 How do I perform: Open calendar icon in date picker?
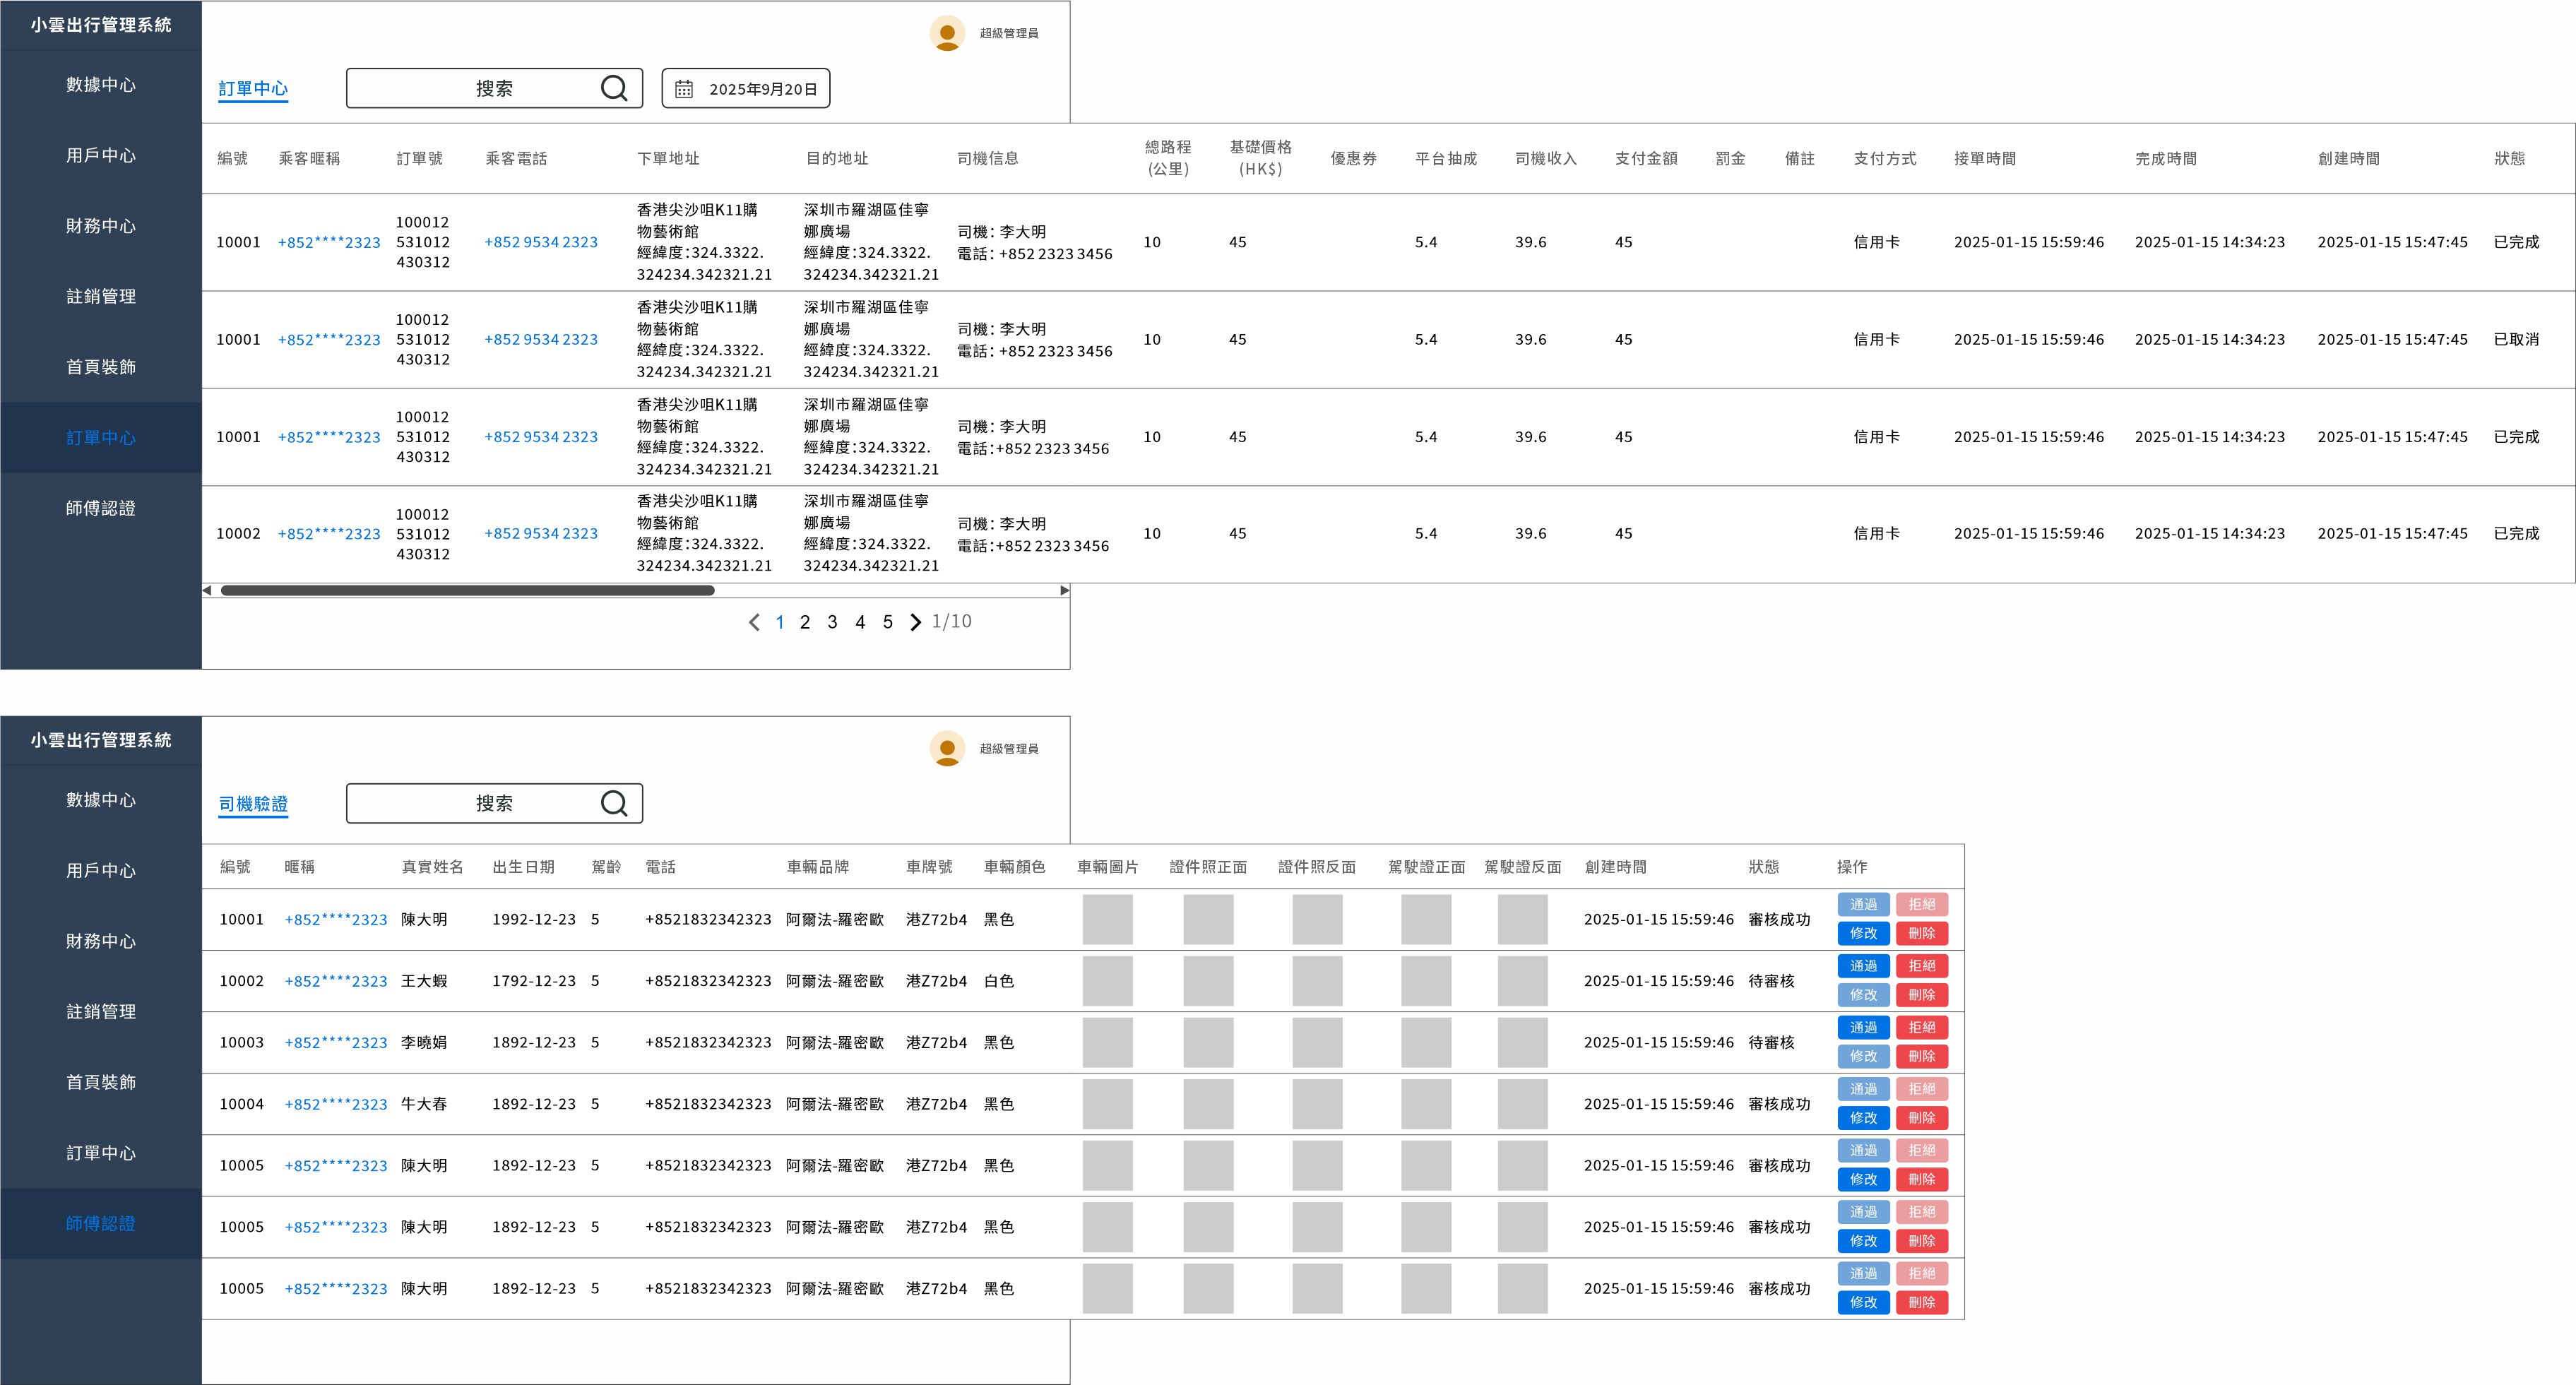pyautogui.click(x=684, y=89)
